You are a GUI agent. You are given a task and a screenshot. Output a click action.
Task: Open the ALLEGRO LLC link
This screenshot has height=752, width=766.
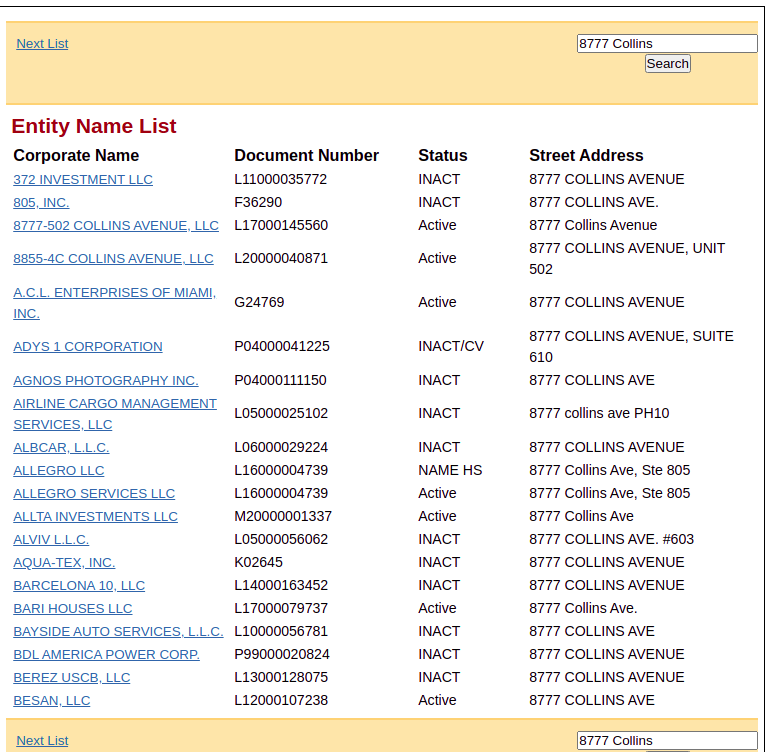click(x=59, y=471)
